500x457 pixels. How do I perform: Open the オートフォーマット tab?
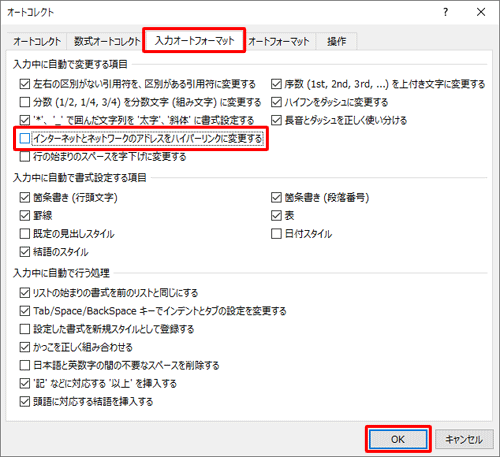pyautogui.click(x=279, y=41)
